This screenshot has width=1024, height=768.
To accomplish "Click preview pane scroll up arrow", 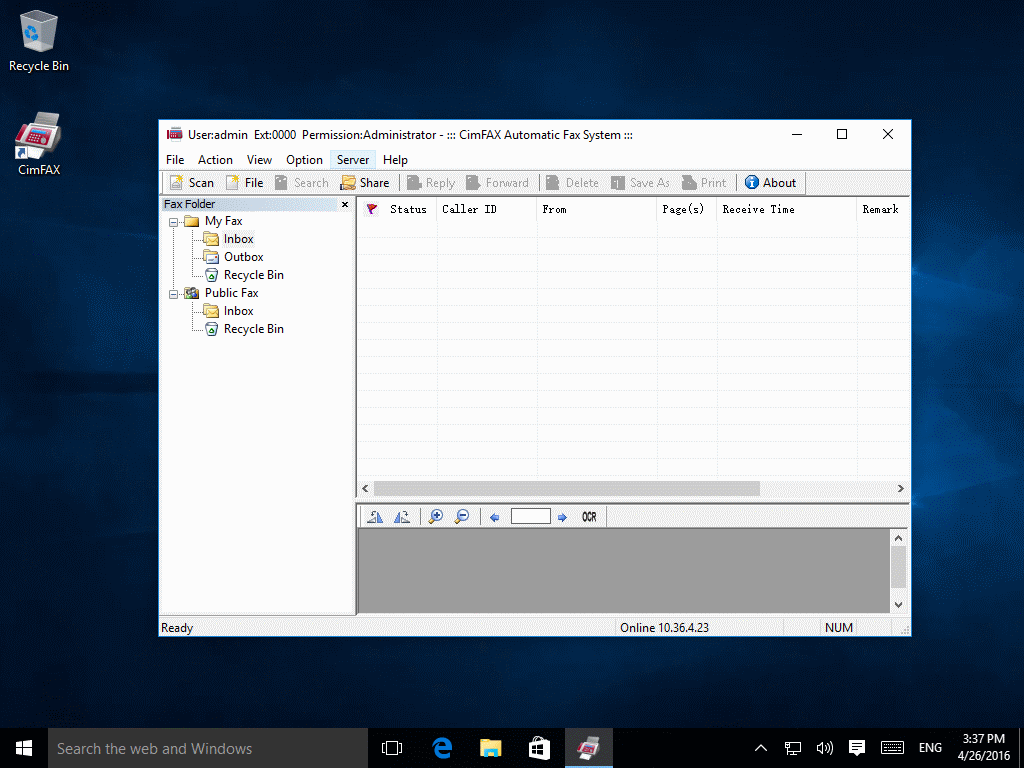I will pos(899,538).
